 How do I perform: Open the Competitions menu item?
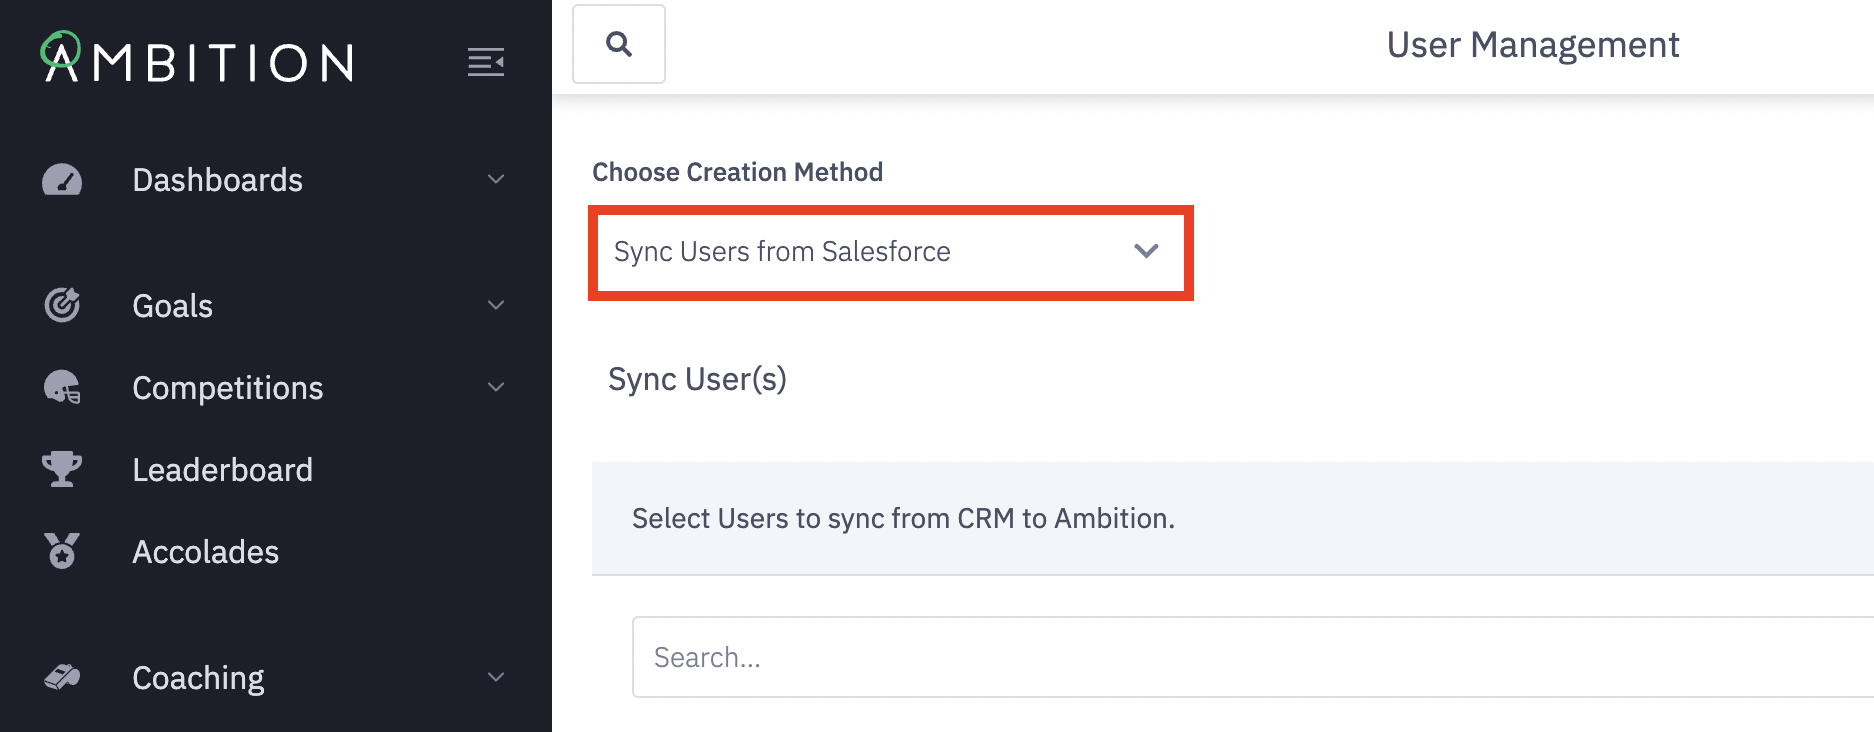pyautogui.click(x=227, y=388)
